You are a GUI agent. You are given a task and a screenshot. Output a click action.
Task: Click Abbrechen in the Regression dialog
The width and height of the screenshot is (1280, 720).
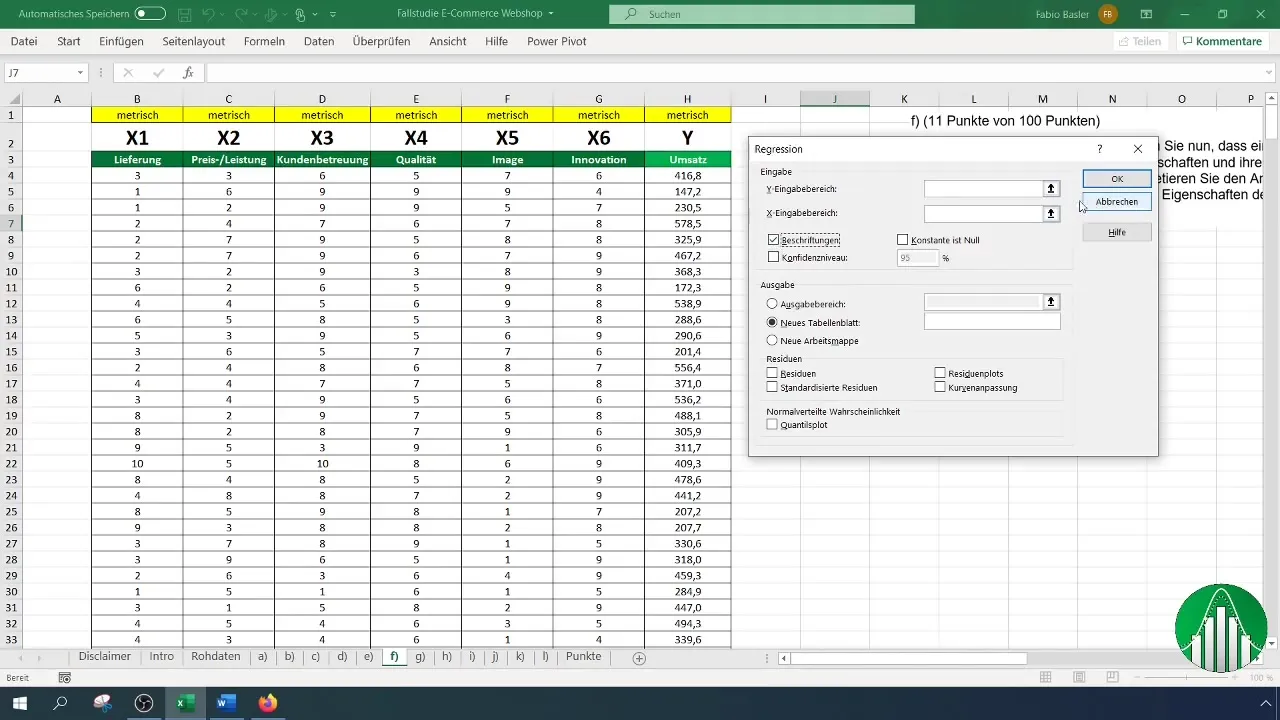1117,201
